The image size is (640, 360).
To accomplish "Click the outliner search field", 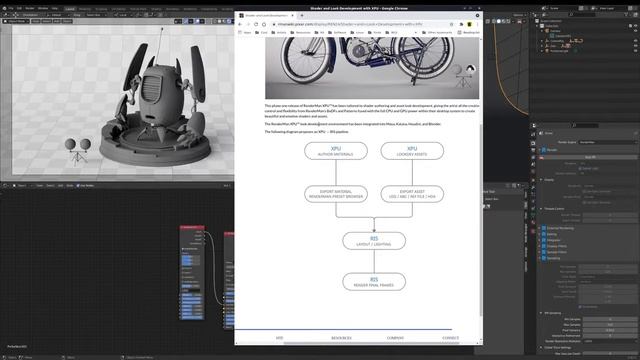I will click(582, 15).
